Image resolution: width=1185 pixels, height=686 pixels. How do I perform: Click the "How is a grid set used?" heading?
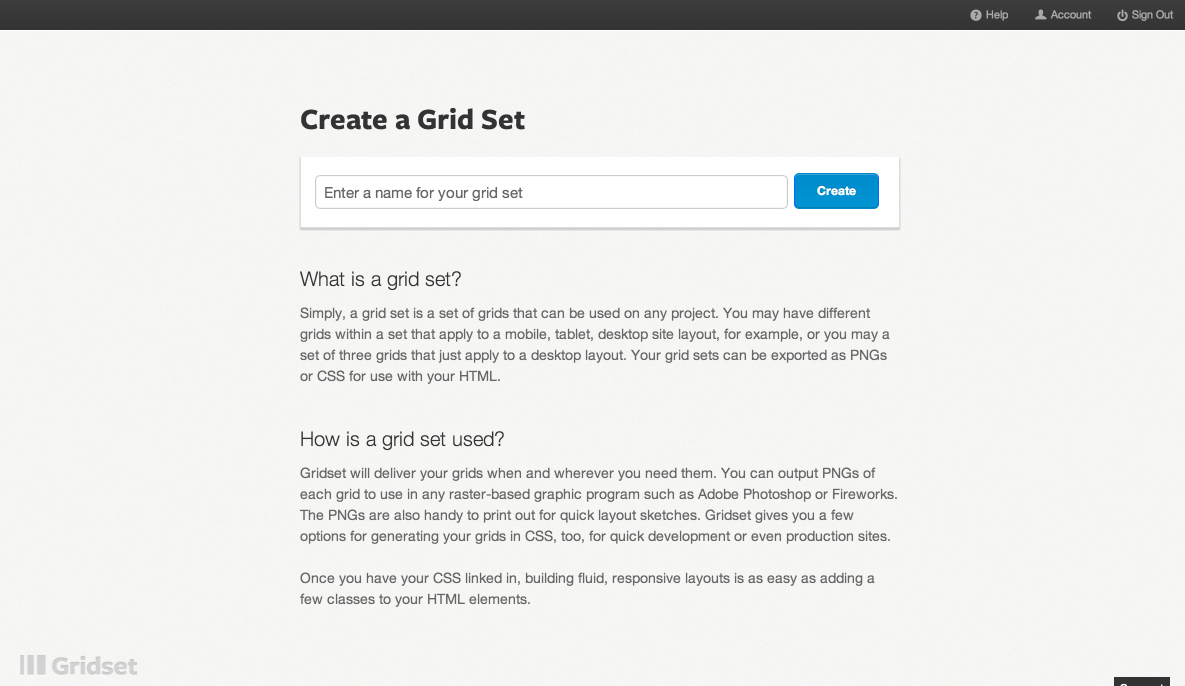(x=402, y=439)
